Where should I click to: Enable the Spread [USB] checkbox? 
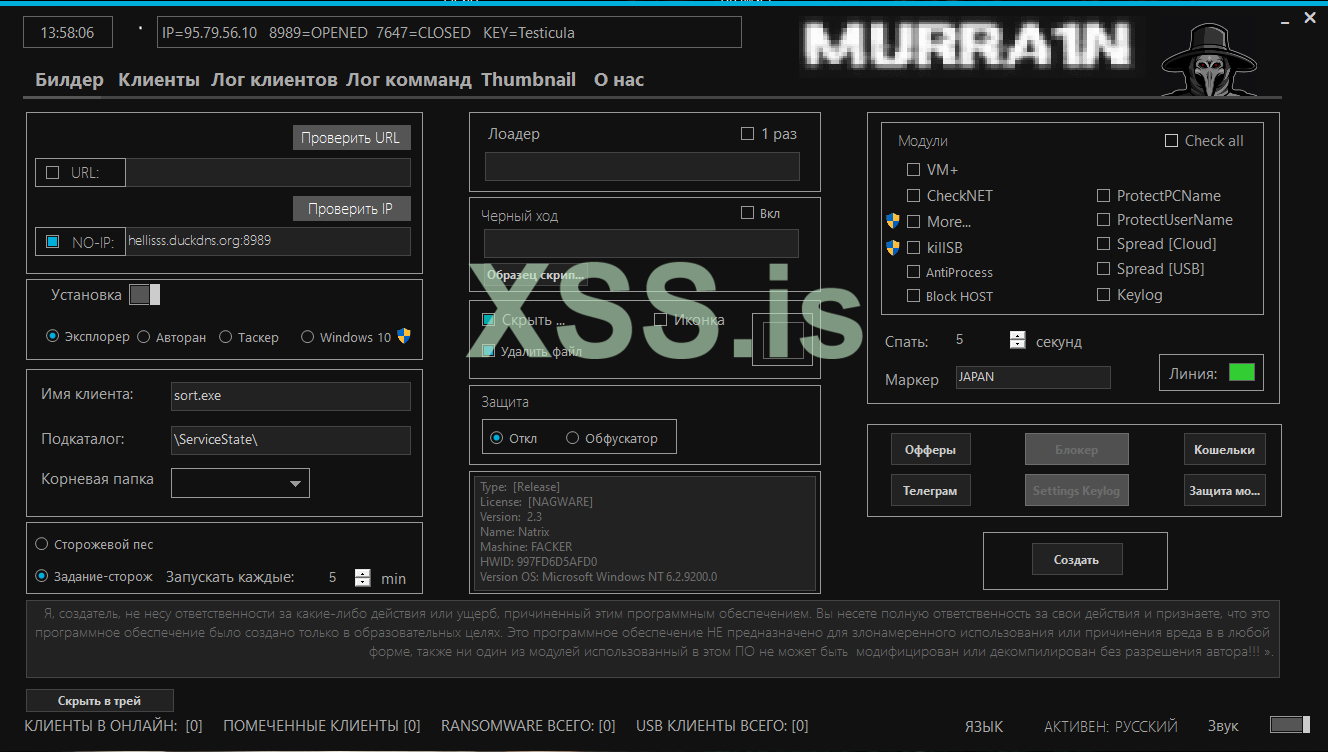coord(1103,269)
